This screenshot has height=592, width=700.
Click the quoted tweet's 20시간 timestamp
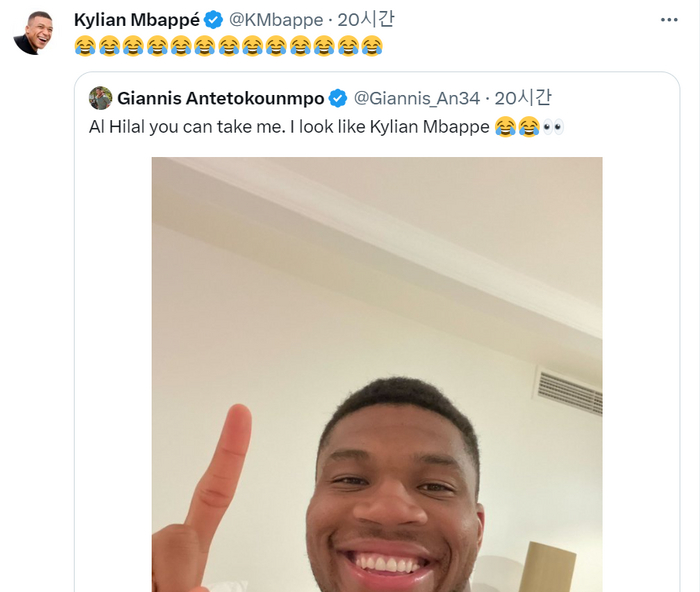(523, 98)
